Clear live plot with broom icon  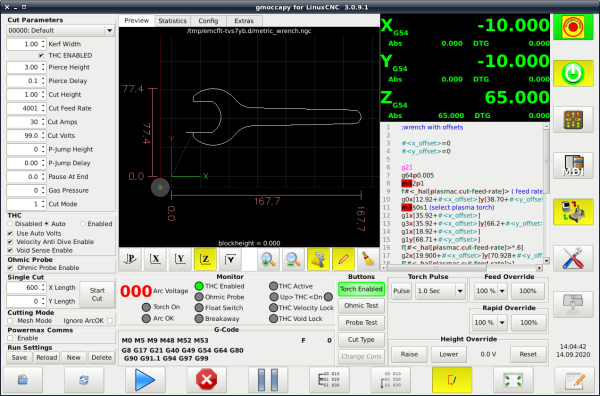pos(368,259)
